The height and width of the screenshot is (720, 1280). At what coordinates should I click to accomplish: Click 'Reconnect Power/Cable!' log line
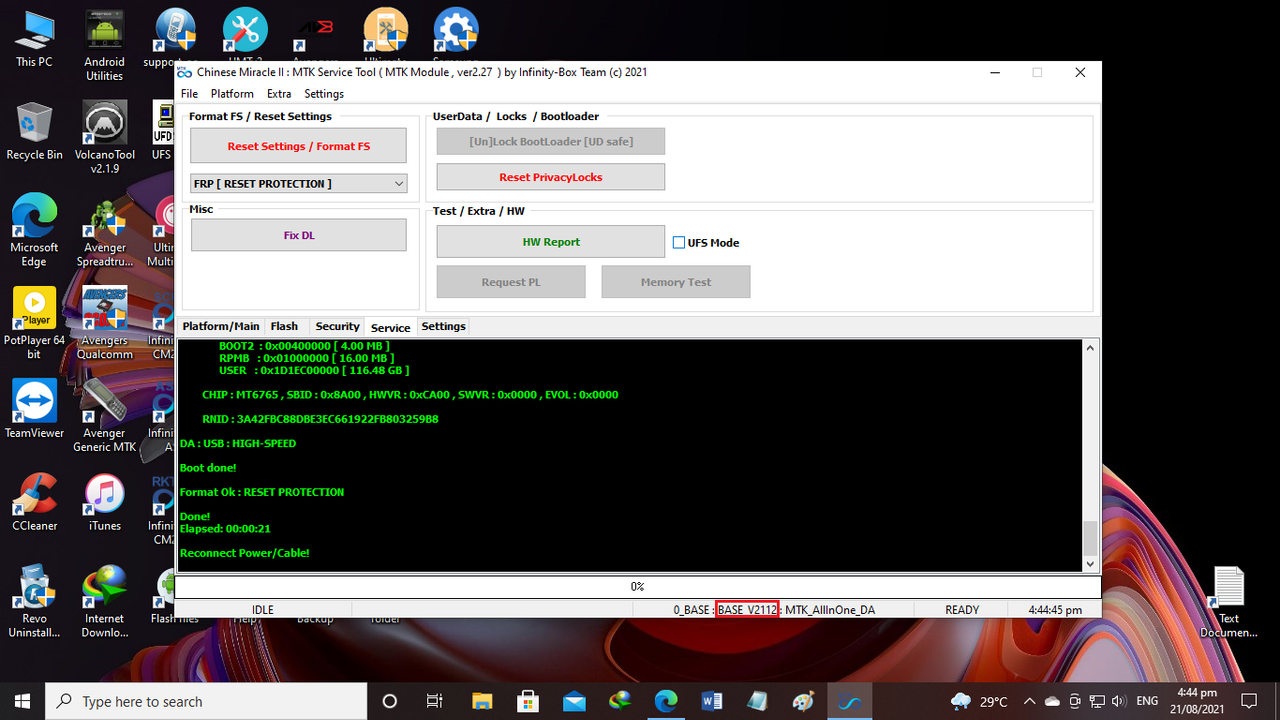[x=244, y=553]
